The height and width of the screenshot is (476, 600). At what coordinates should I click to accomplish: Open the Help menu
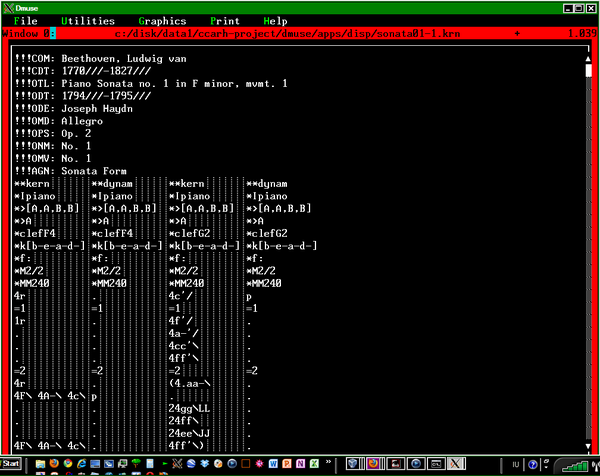pyautogui.click(x=275, y=20)
